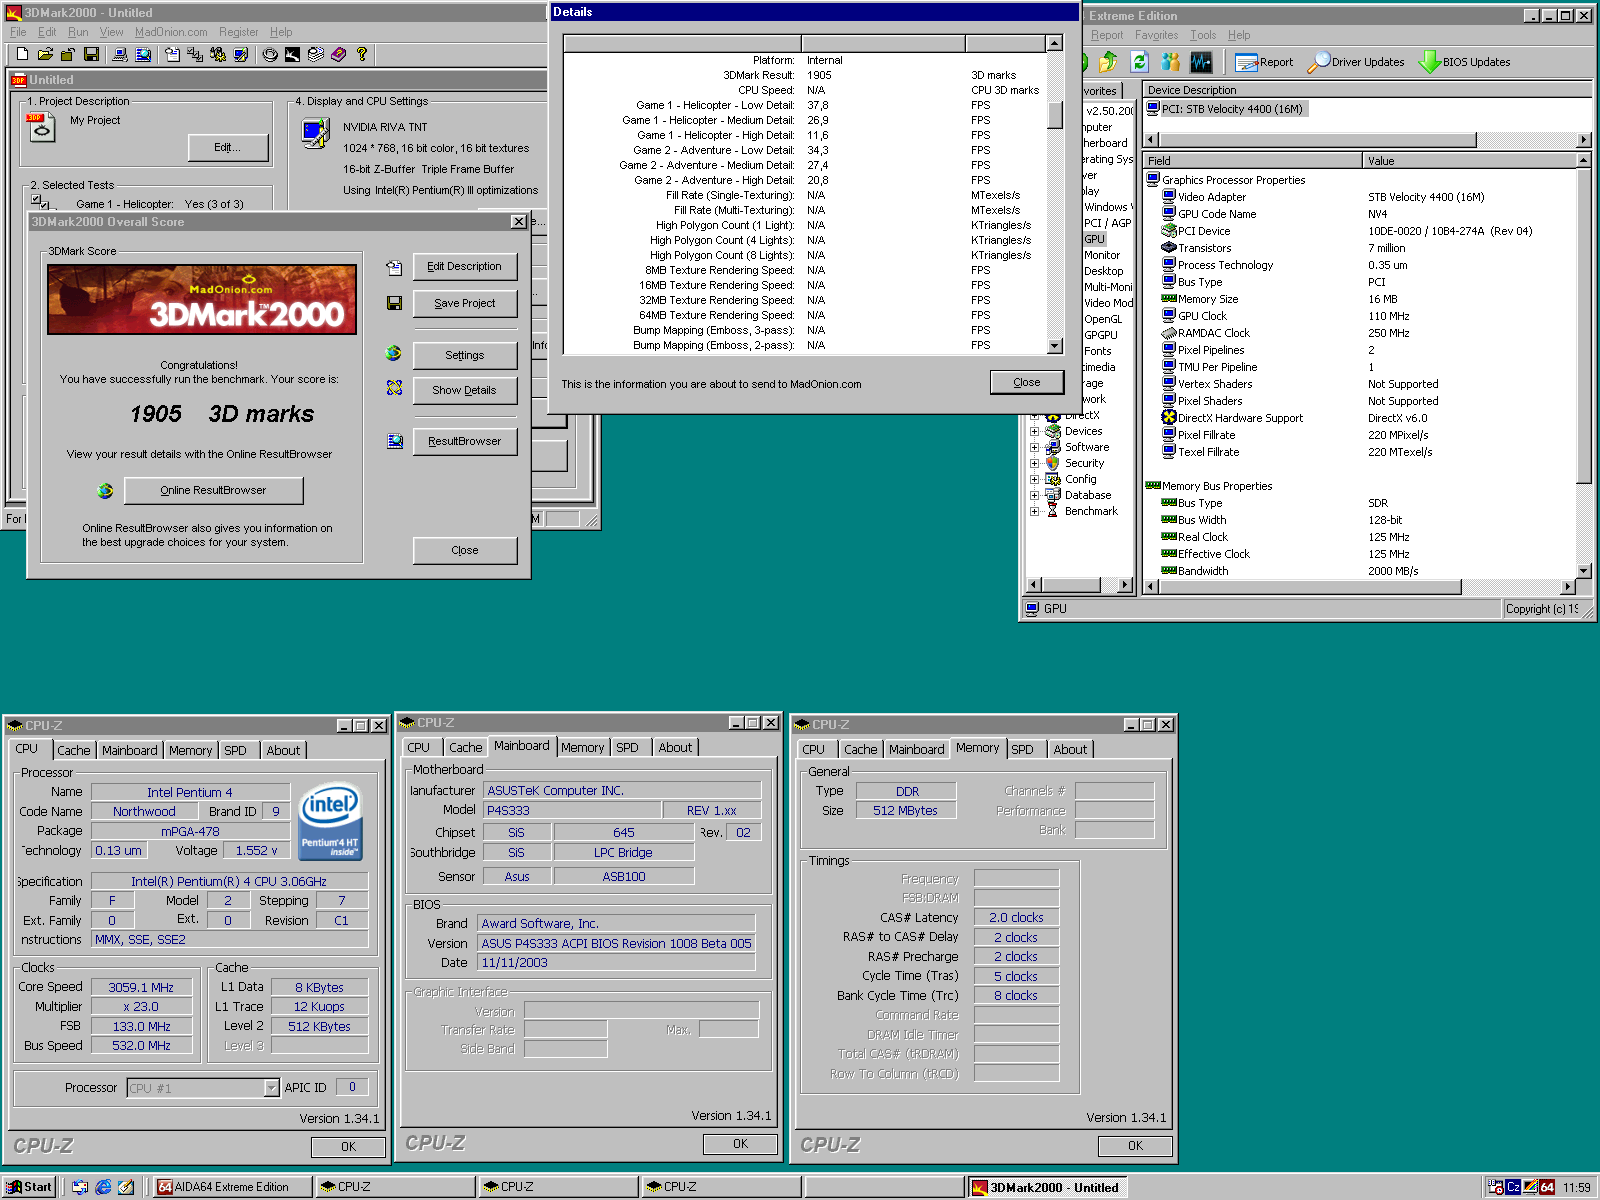This screenshot has width=1600, height=1200.
Task: Open About tab in Mainboard CPU-Z window
Action: click(x=675, y=747)
